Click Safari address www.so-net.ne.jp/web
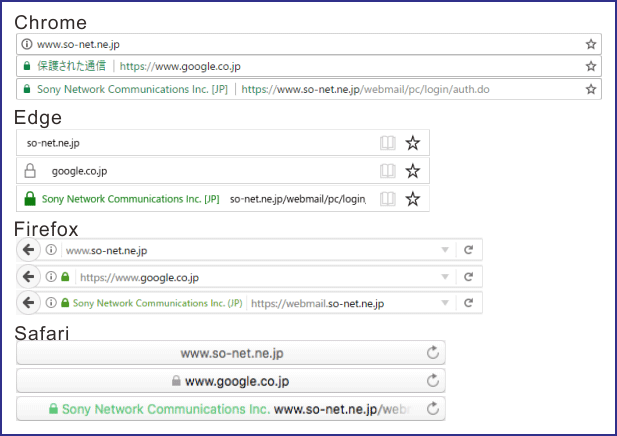 (342, 409)
